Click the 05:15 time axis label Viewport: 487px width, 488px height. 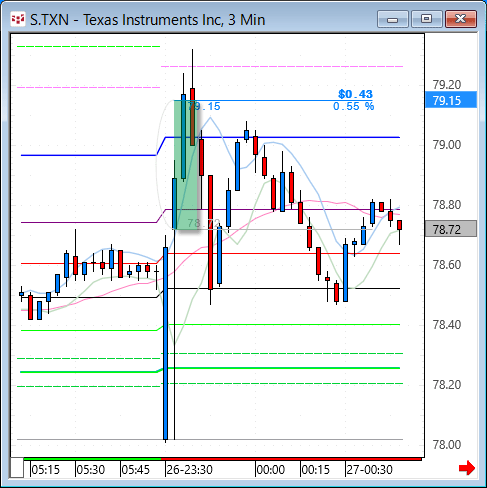[45, 470]
